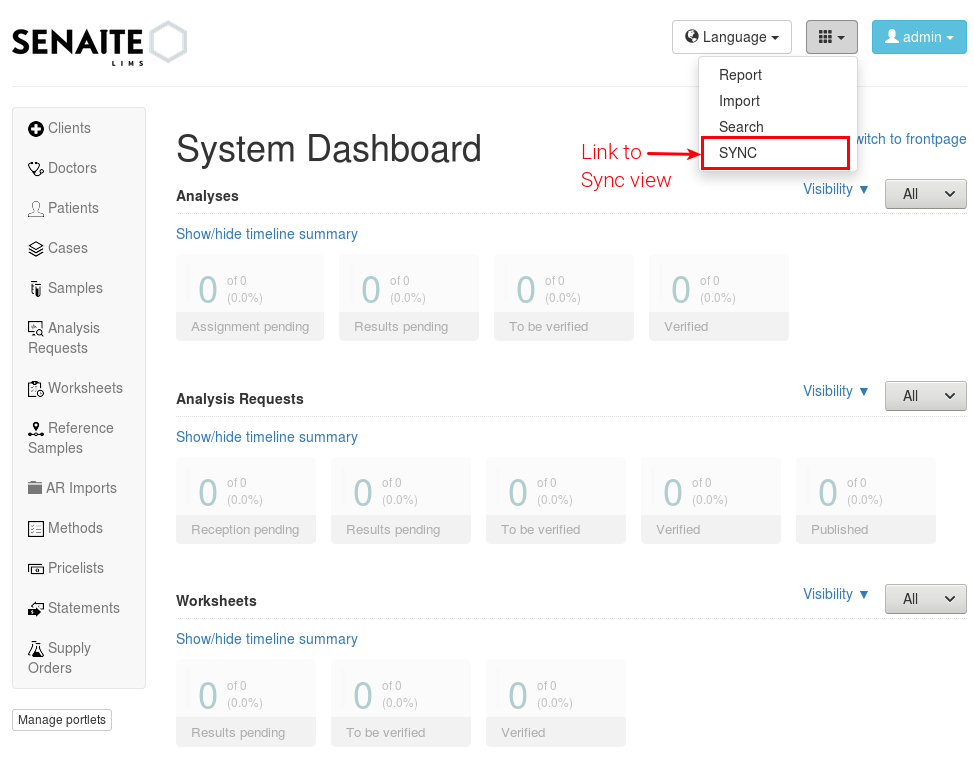Toggle the Worksheets timeline summary
The width and height of the screenshot is (974, 757).
click(x=266, y=638)
